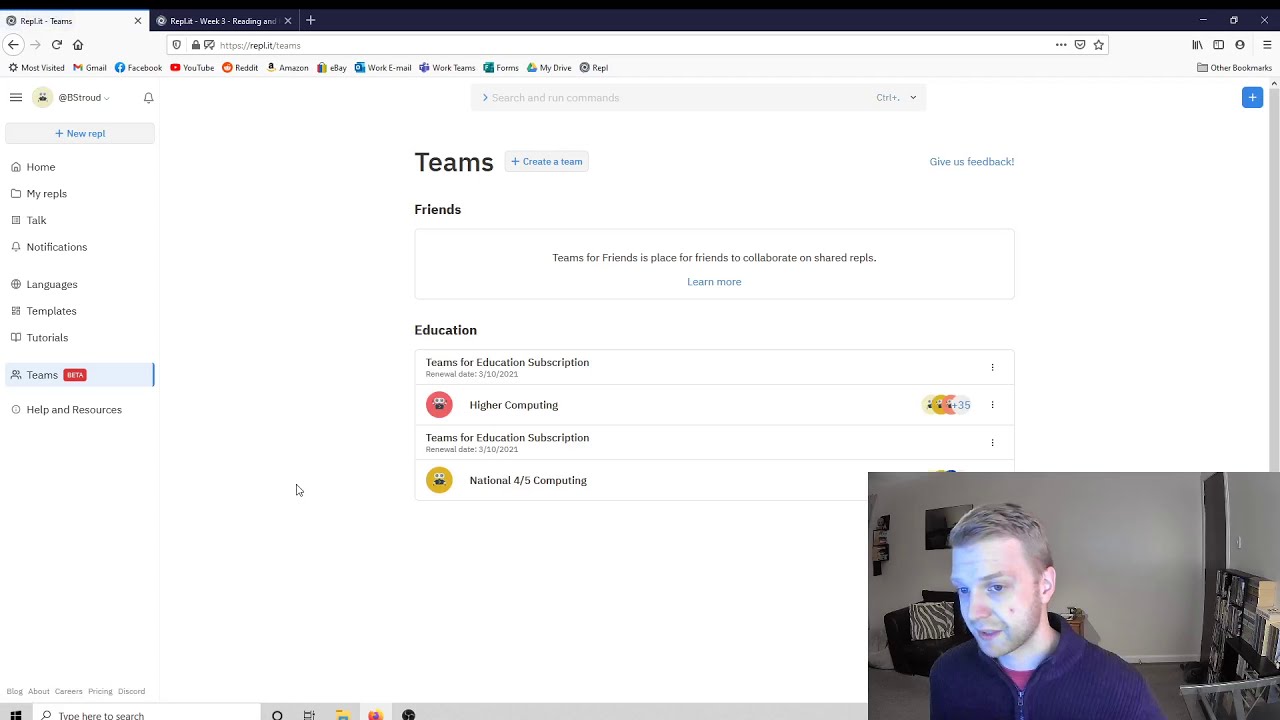This screenshot has height=720, width=1280.
Task: Click the @BStroud avatar image
Action: [43, 97]
